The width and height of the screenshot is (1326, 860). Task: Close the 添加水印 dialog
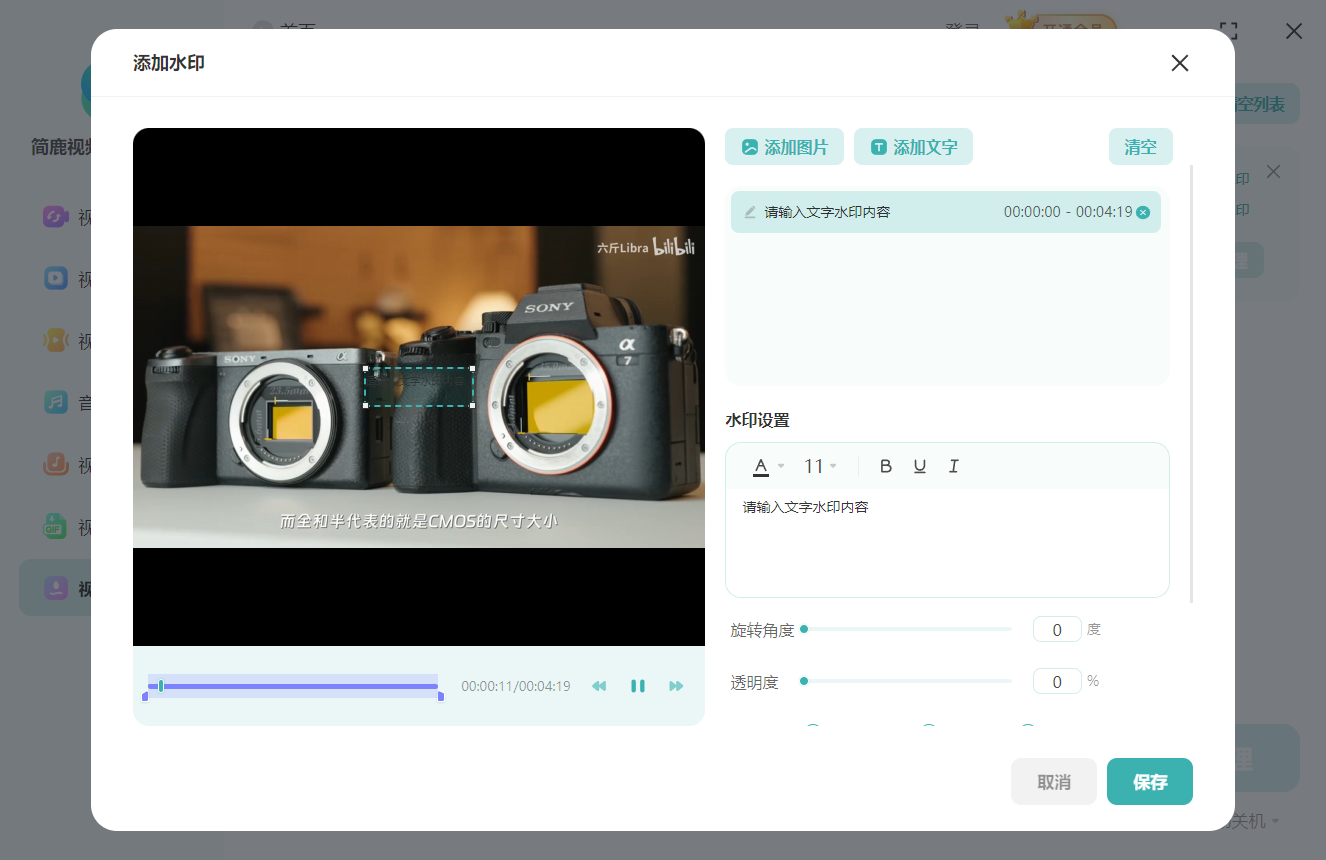point(1180,63)
